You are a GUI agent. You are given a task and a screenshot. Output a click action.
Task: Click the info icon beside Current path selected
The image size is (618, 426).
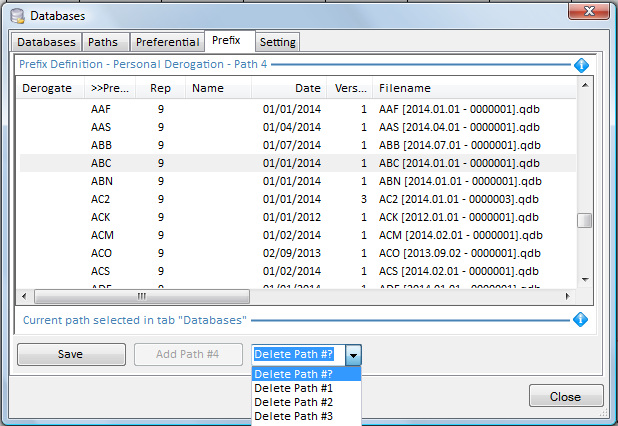[x=581, y=320]
